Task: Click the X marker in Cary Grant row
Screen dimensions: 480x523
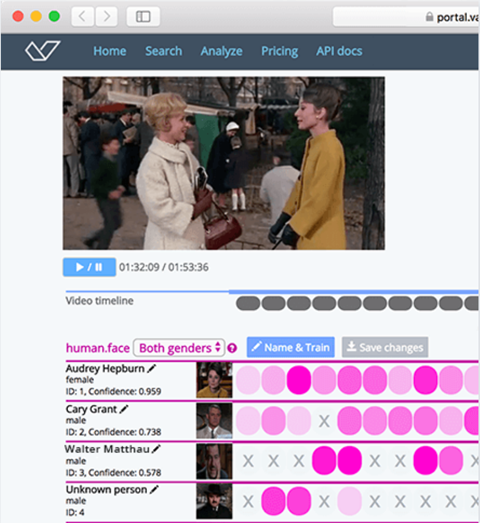Action: pos(324,421)
